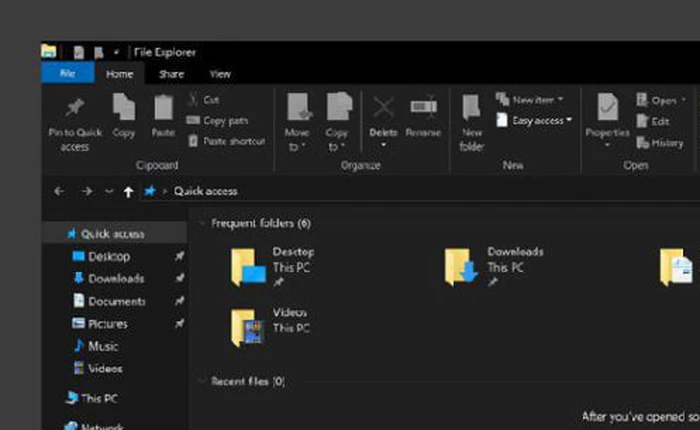Click the Quick access star in the address bar
700x430 pixels.
point(150,191)
